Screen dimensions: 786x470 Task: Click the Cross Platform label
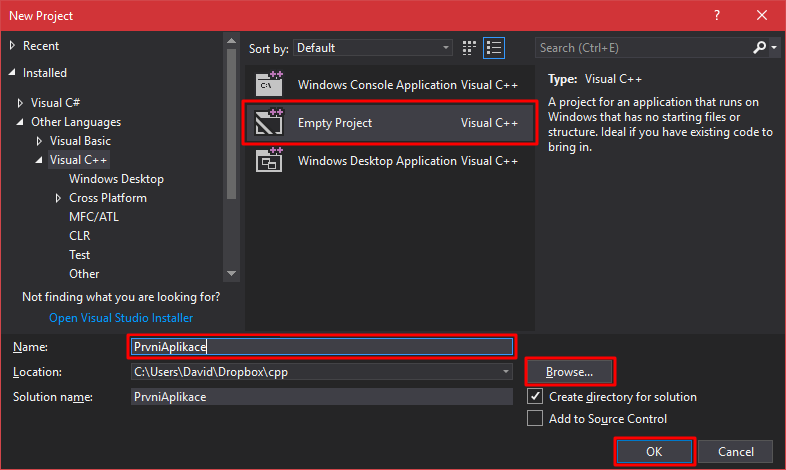[x=108, y=198]
